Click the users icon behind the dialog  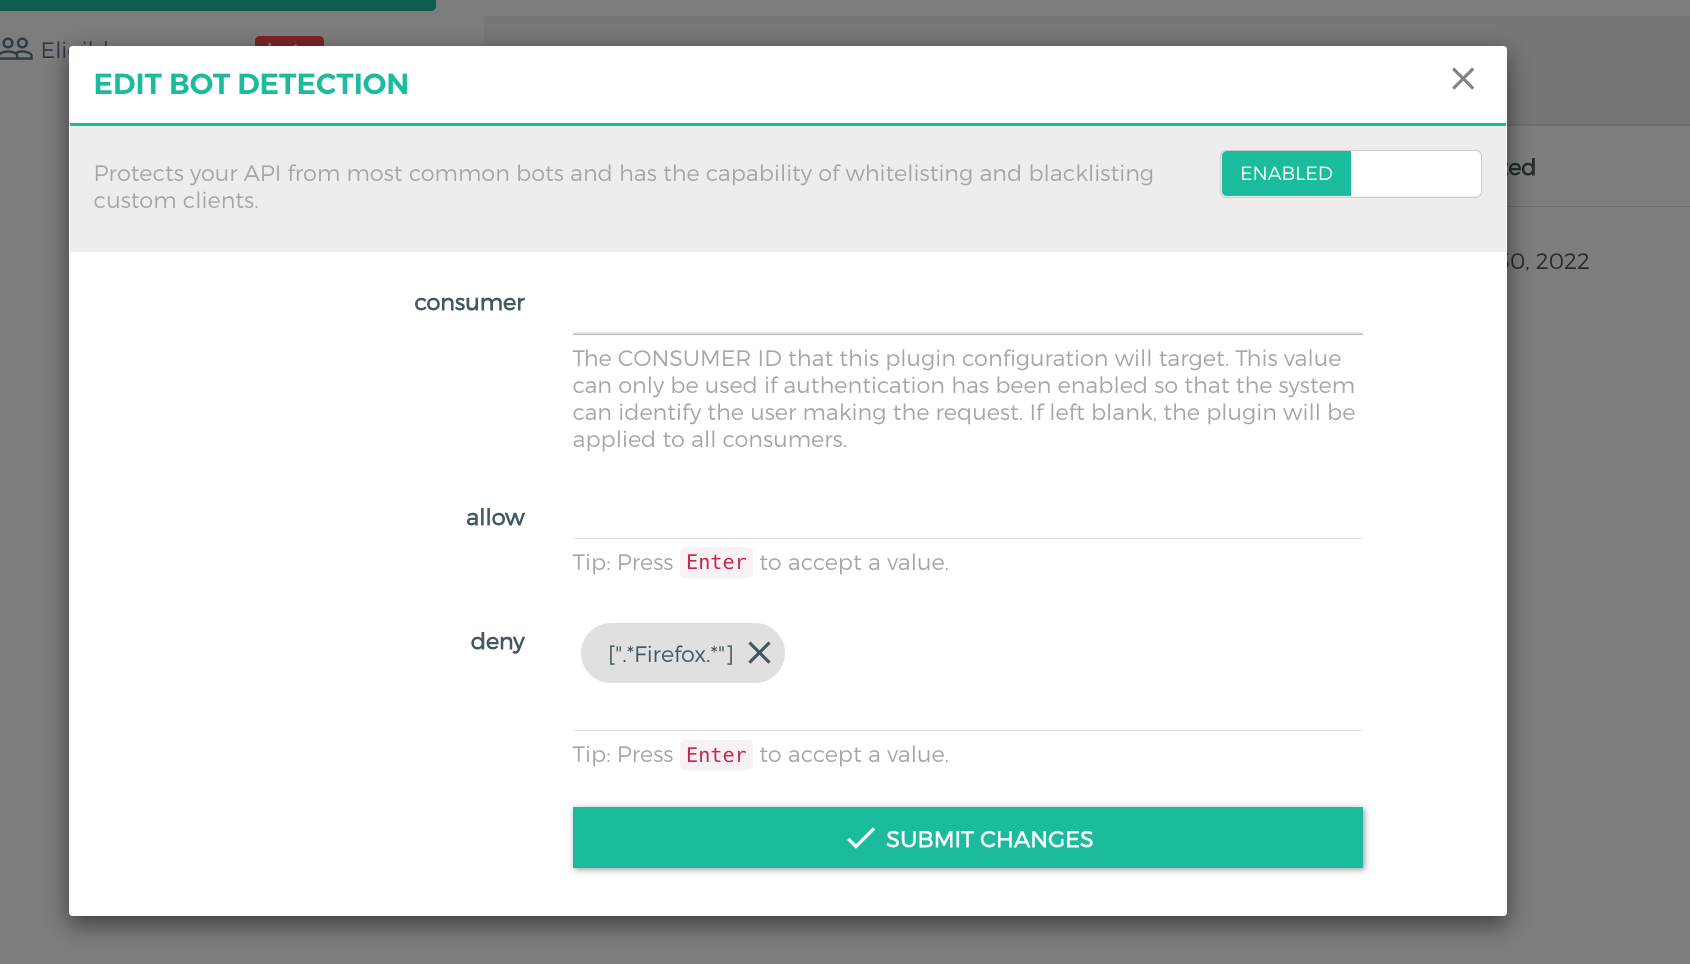click(16, 48)
